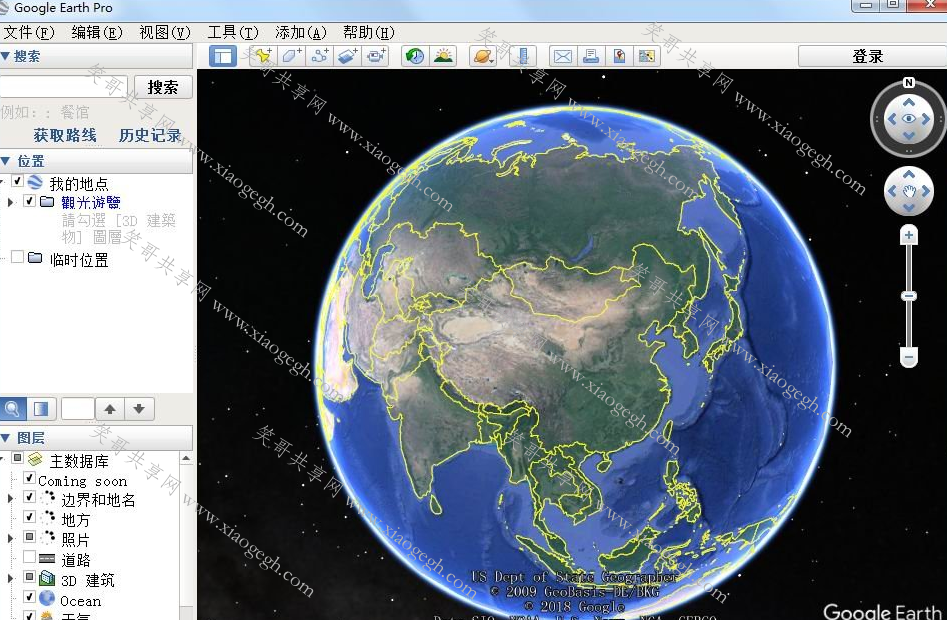Click the eye icon in the Look joystick
947x620 pixels.
coord(909,118)
